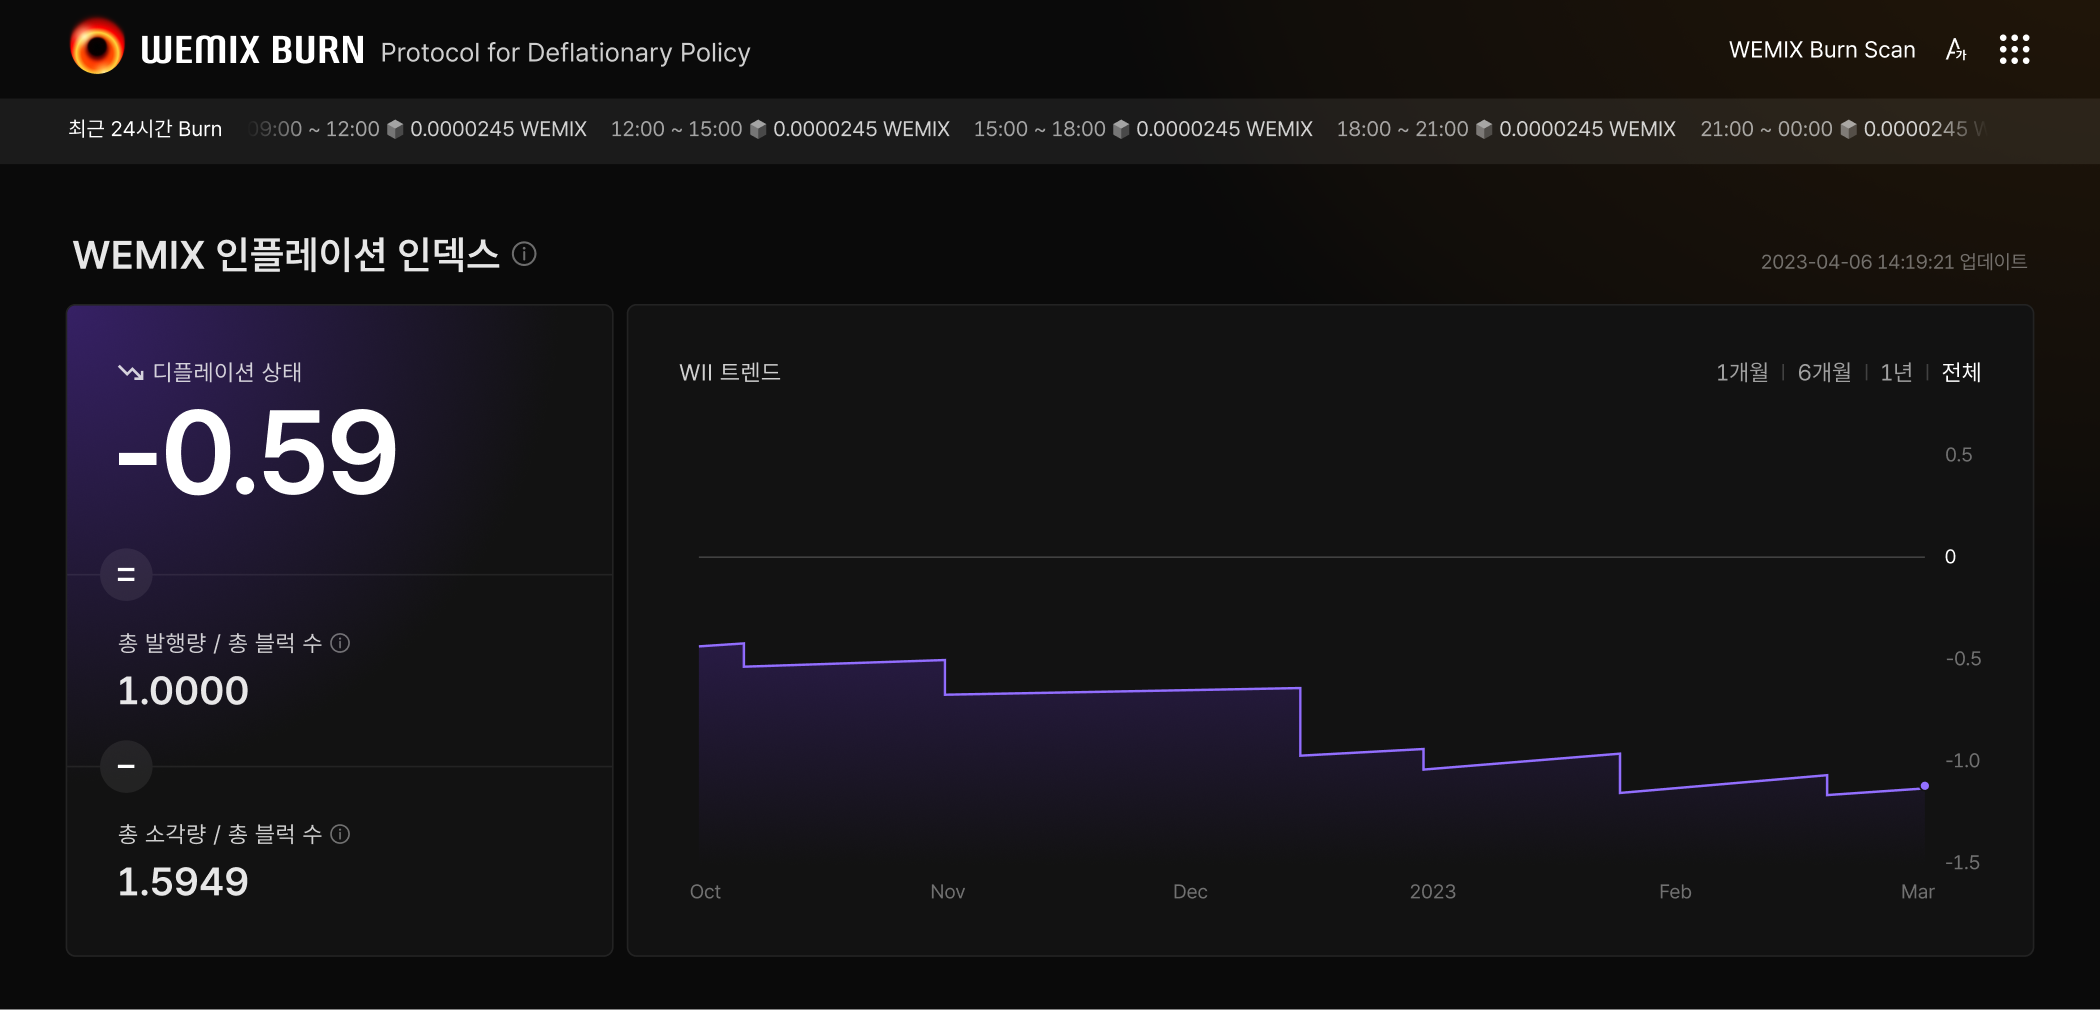Click the 15:00 ~ 18:00 time range text
Image resolution: width=2100 pixels, height=1010 pixels.
(1039, 129)
